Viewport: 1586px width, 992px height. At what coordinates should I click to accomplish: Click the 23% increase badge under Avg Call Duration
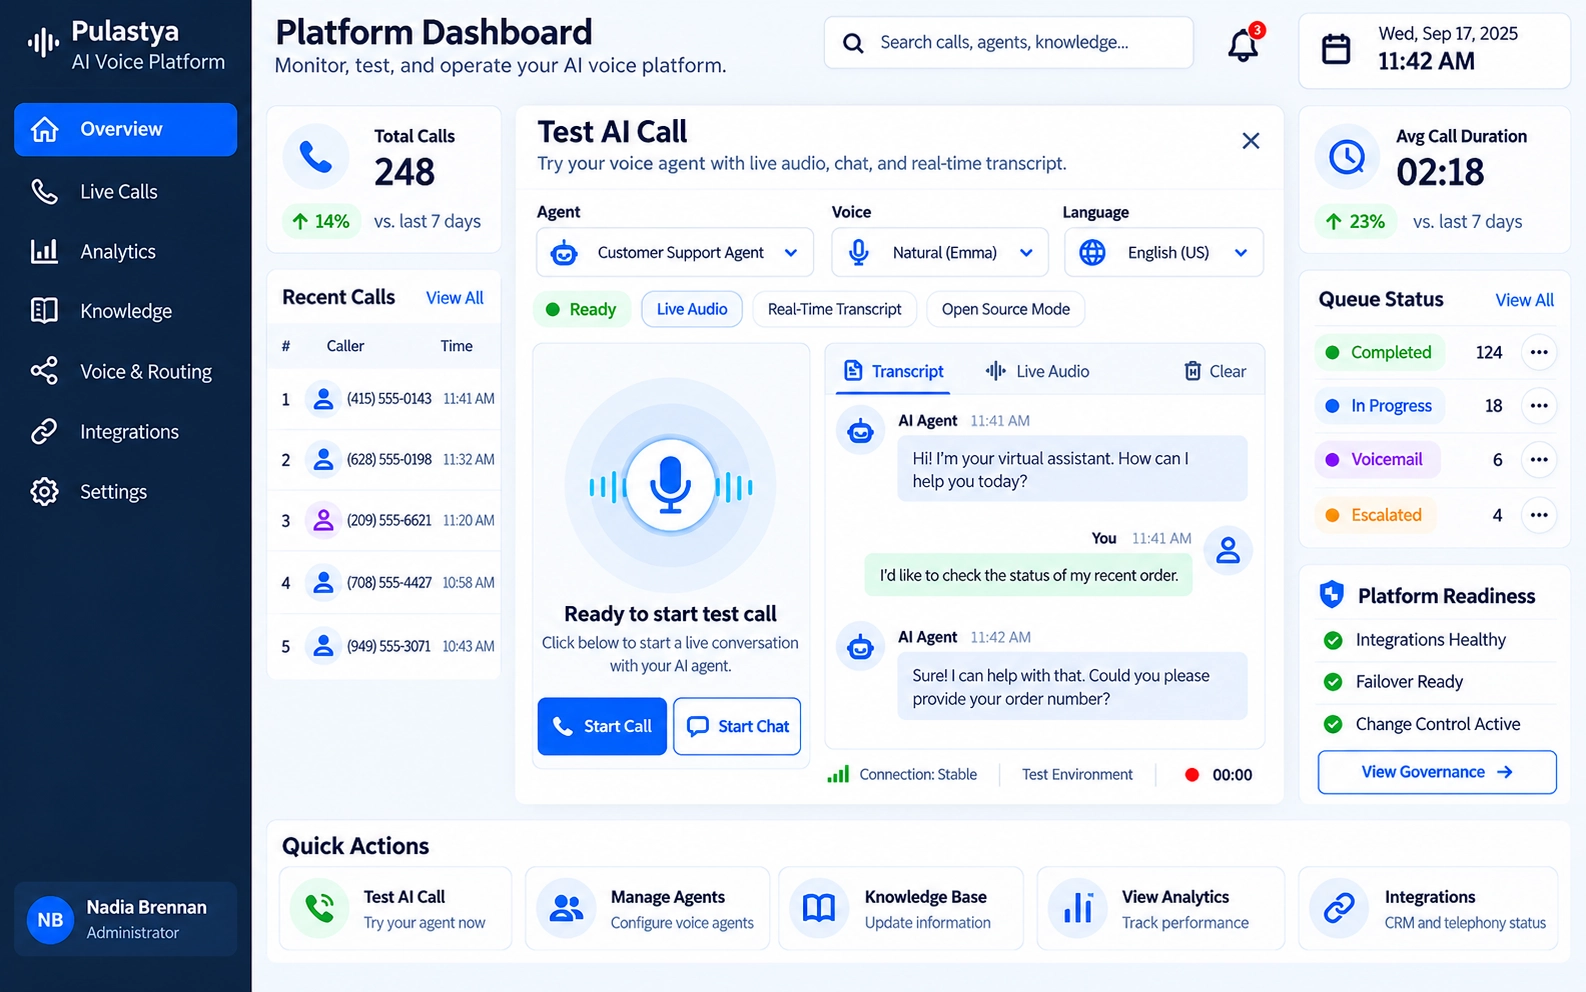point(1356,221)
